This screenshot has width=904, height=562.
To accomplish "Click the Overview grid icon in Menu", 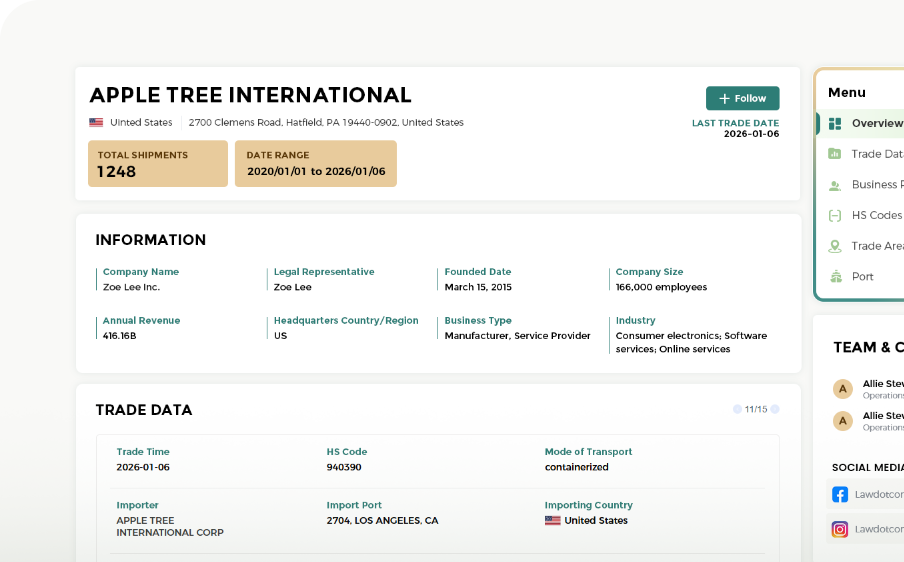I will click(x=835, y=123).
